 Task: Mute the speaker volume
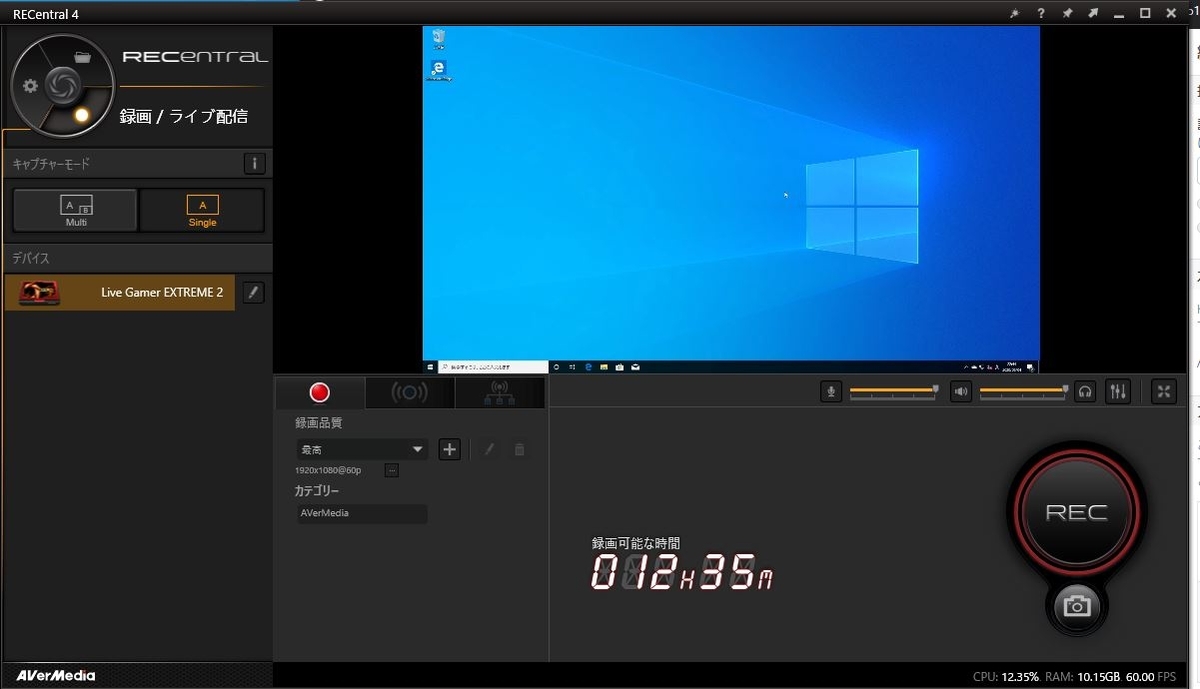[961, 392]
